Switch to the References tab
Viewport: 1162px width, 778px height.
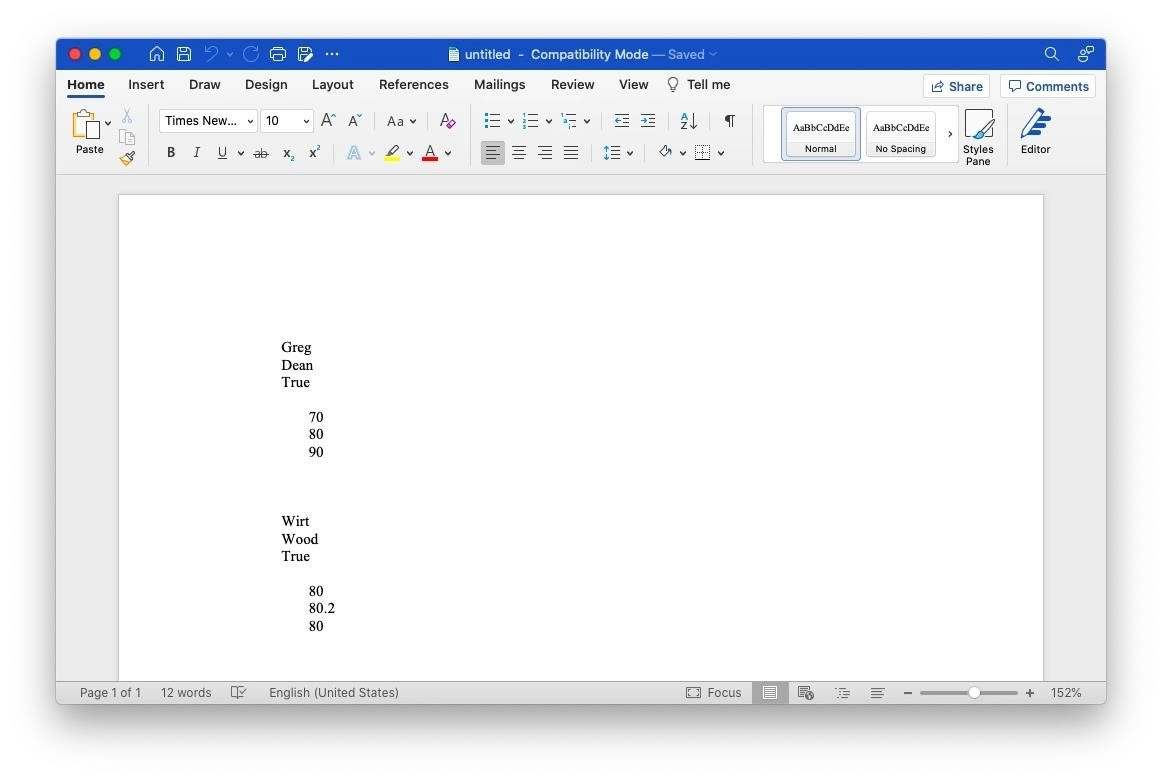coord(414,84)
